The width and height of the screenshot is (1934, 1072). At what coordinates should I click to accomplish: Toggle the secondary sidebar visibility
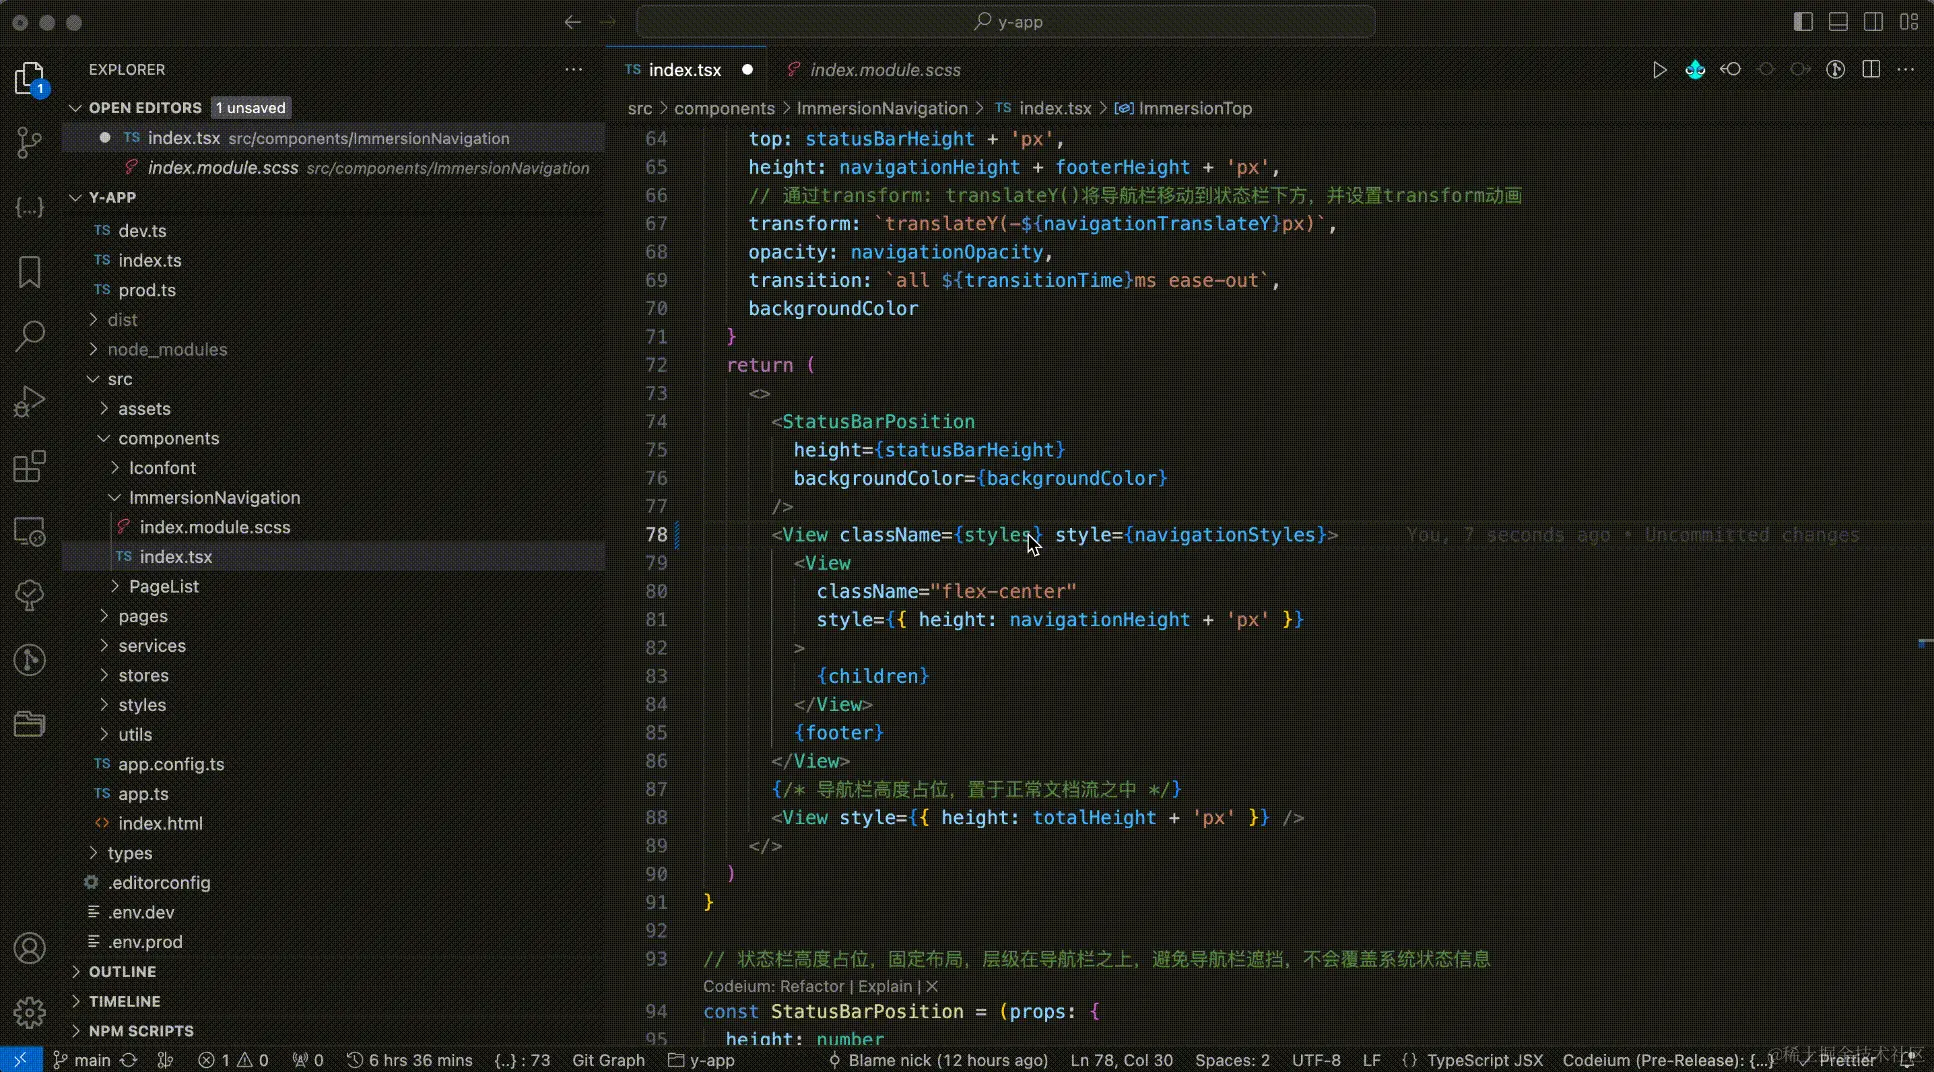tap(1873, 22)
